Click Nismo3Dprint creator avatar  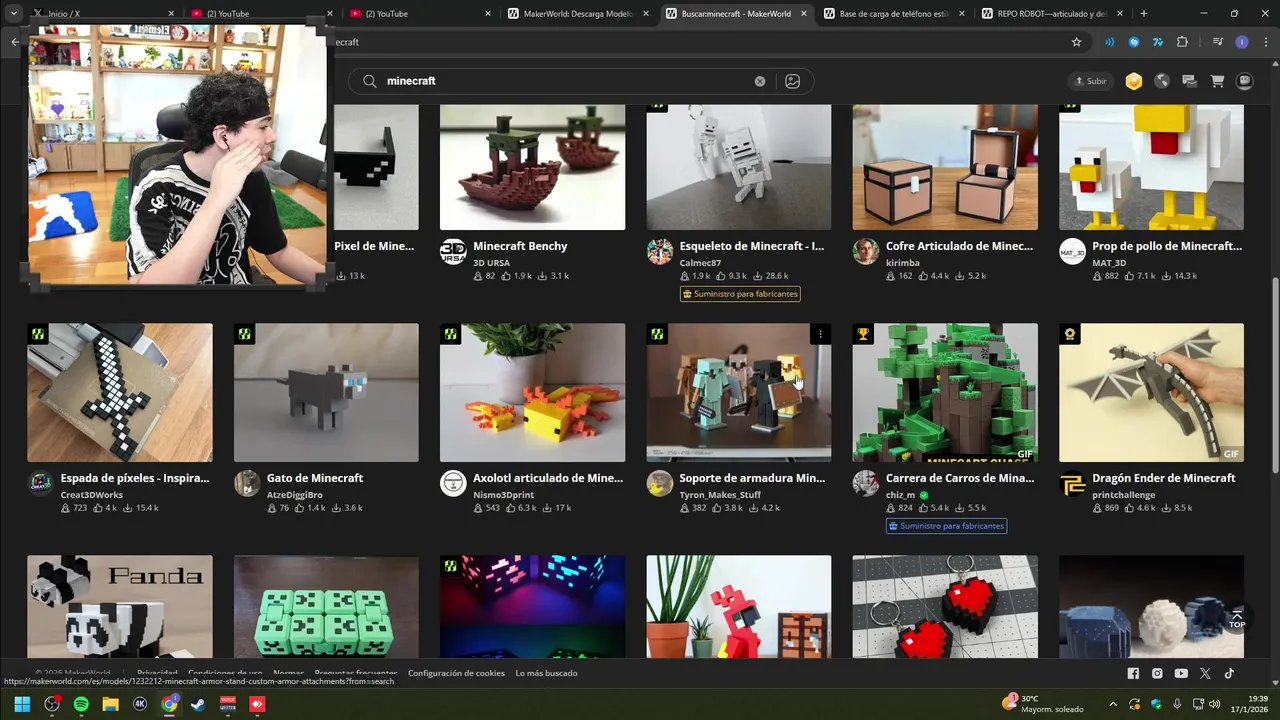pos(453,484)
